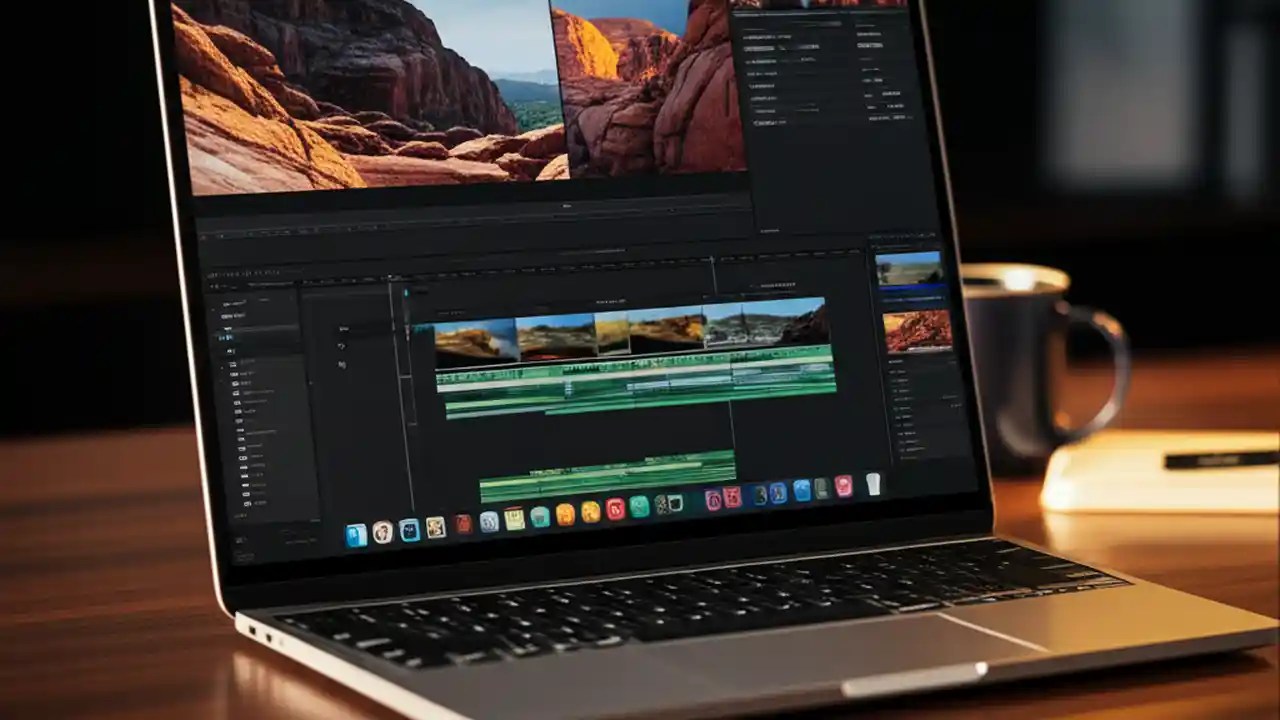
Task: Select the Selection tool in the editing toolbar
Action: point(345,330)
